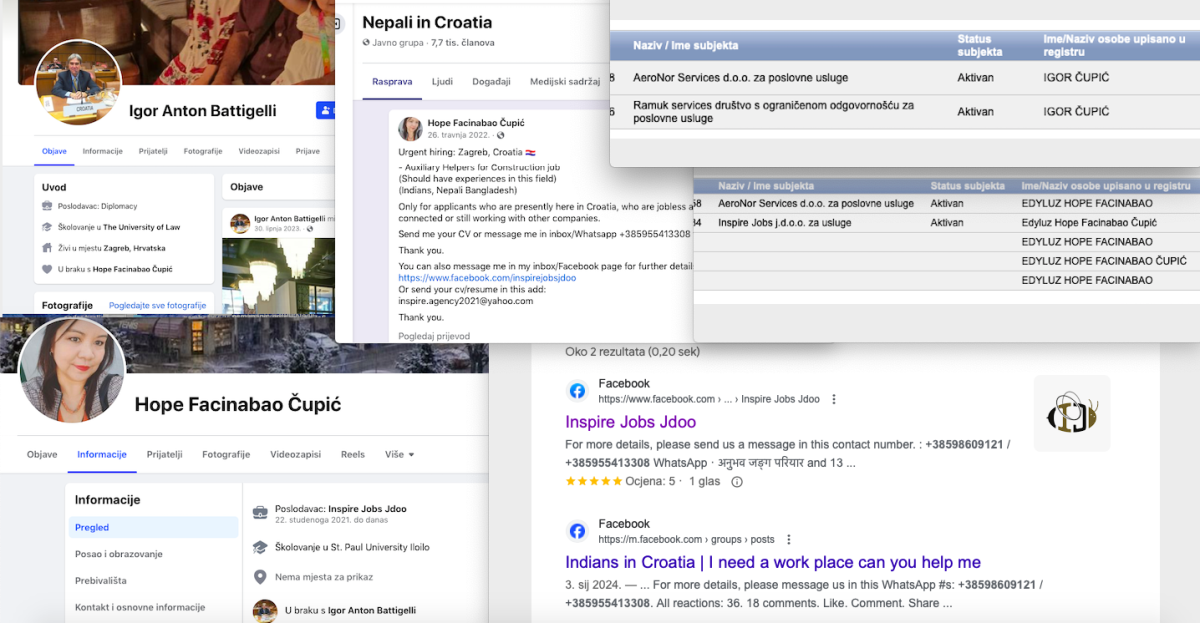Screen dimensions: 1200x623
Task: Click the globe icon beside Javno grupa
Action: (x=366, y=43)
